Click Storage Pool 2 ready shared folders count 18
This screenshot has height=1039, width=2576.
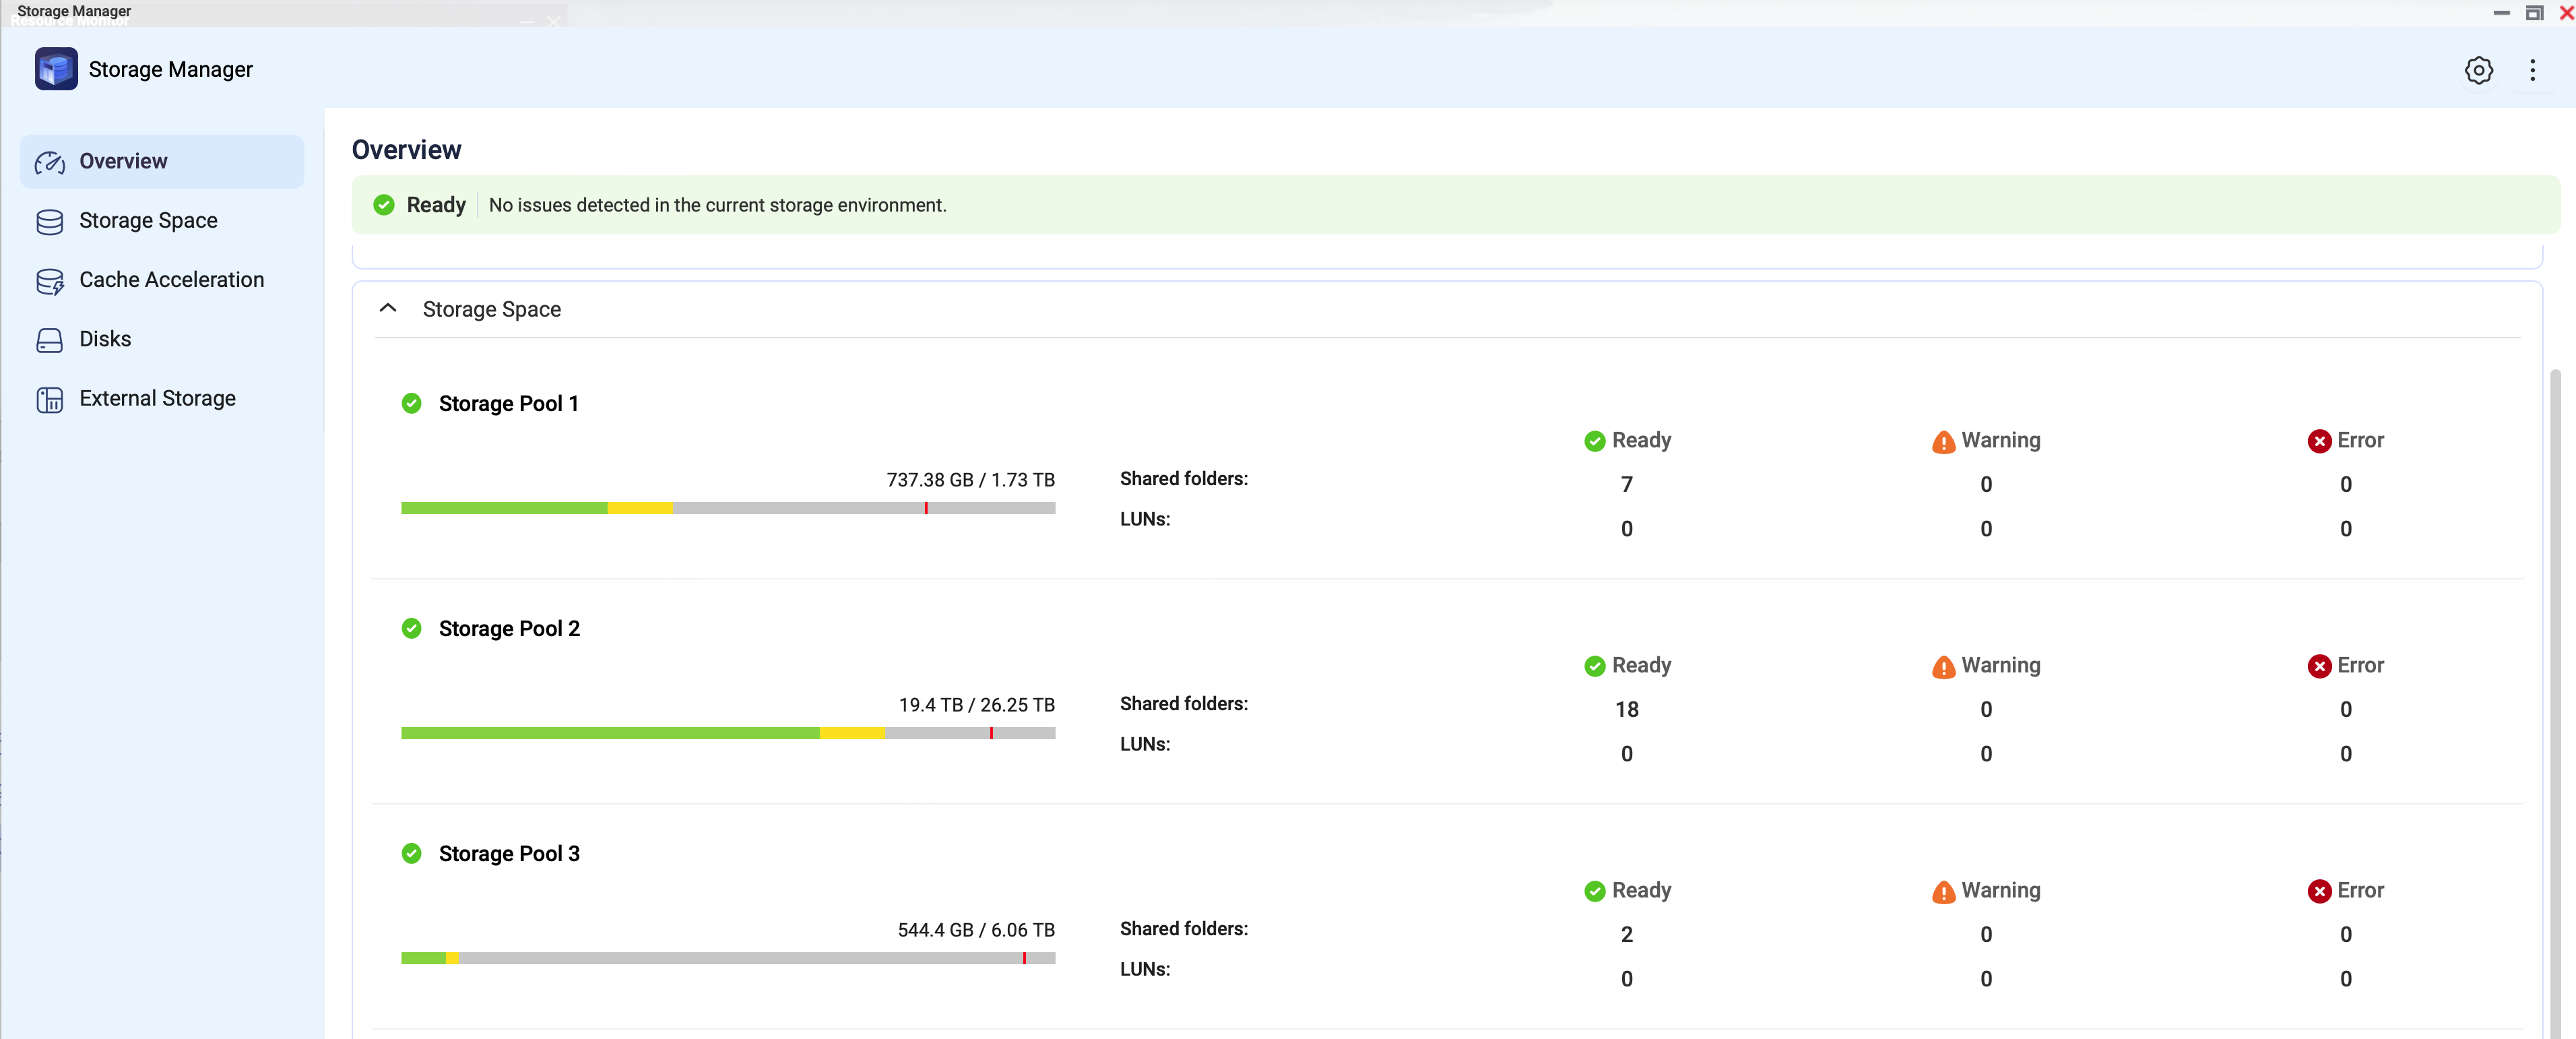(1626, 709)
